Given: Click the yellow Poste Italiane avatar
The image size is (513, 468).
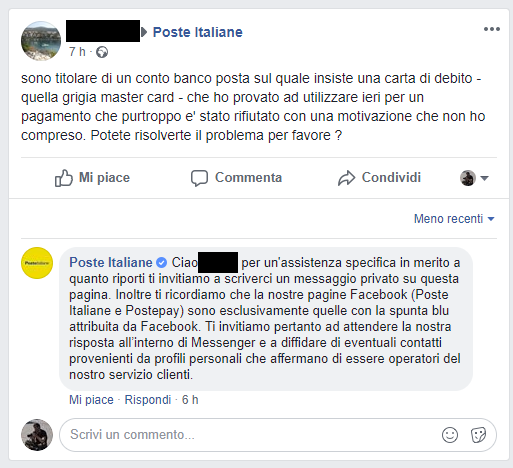Looking at the screenshot, I should click(x=37, y=263).
